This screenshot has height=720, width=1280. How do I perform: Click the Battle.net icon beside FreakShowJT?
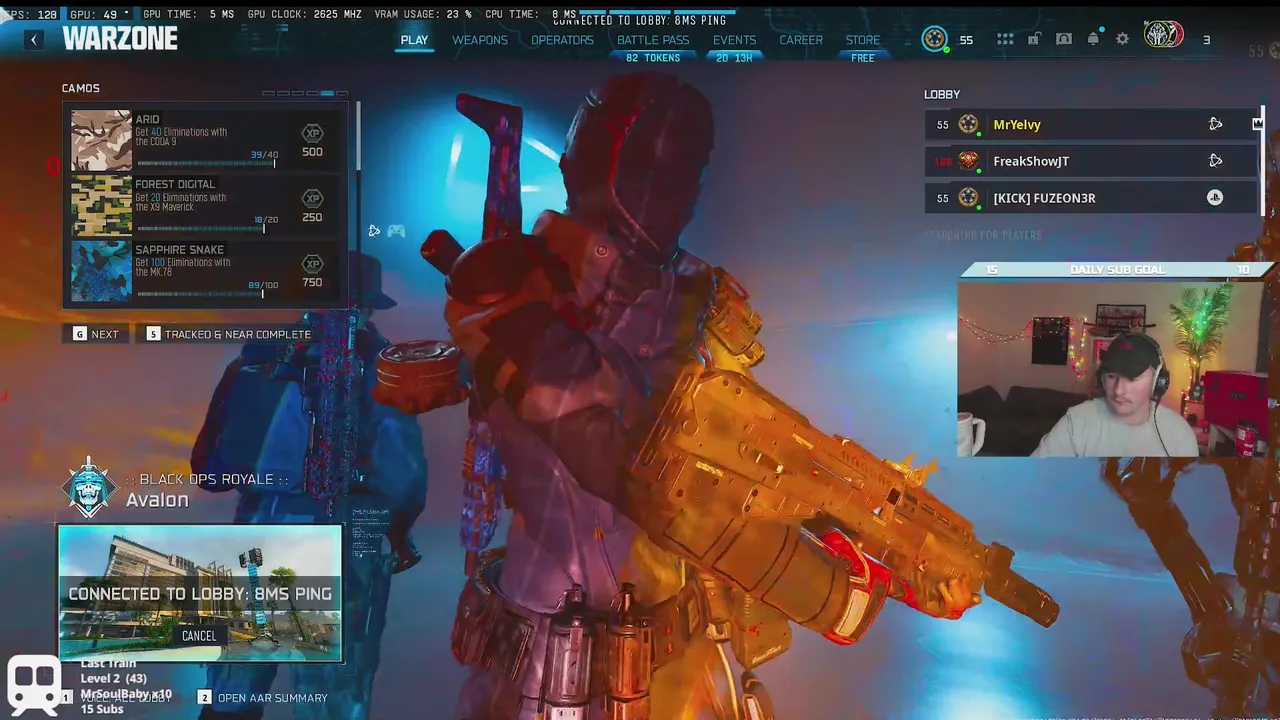[1215, 161]
